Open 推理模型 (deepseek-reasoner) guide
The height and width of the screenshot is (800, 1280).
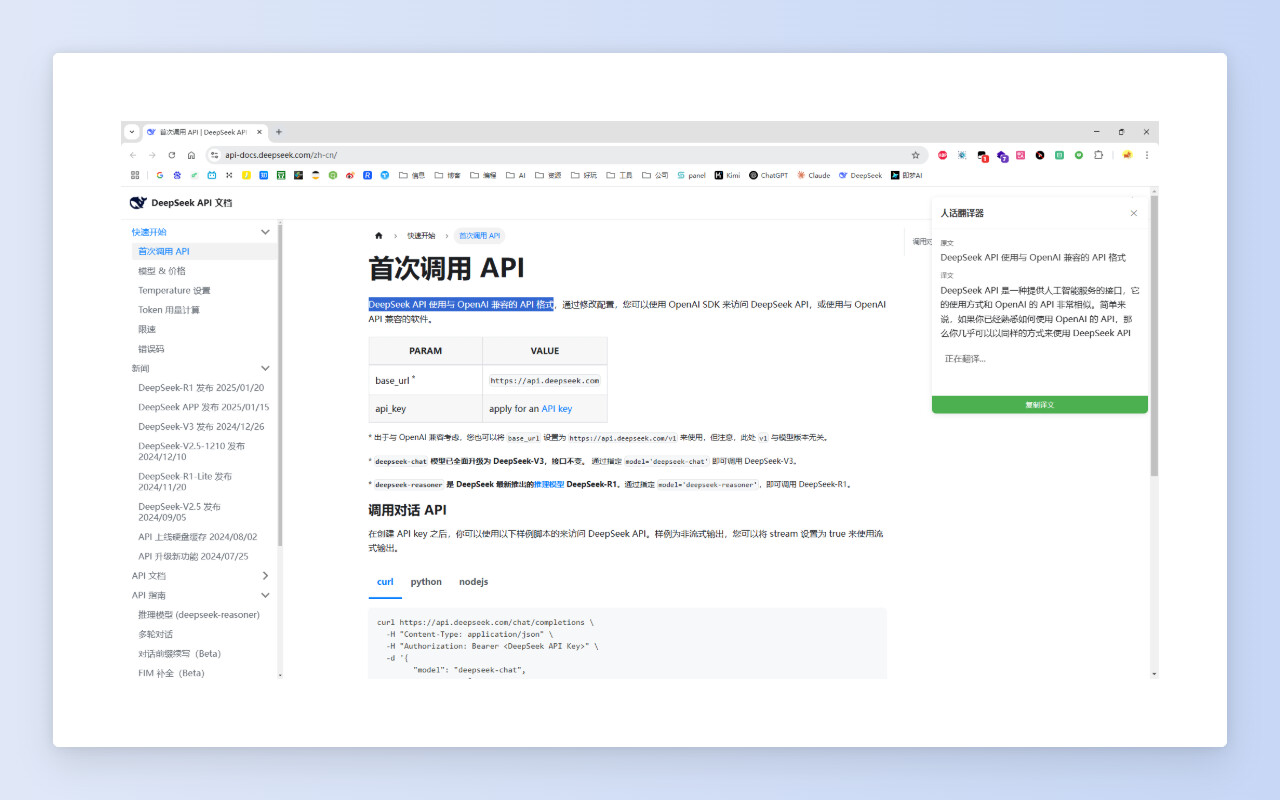[199, 615]
